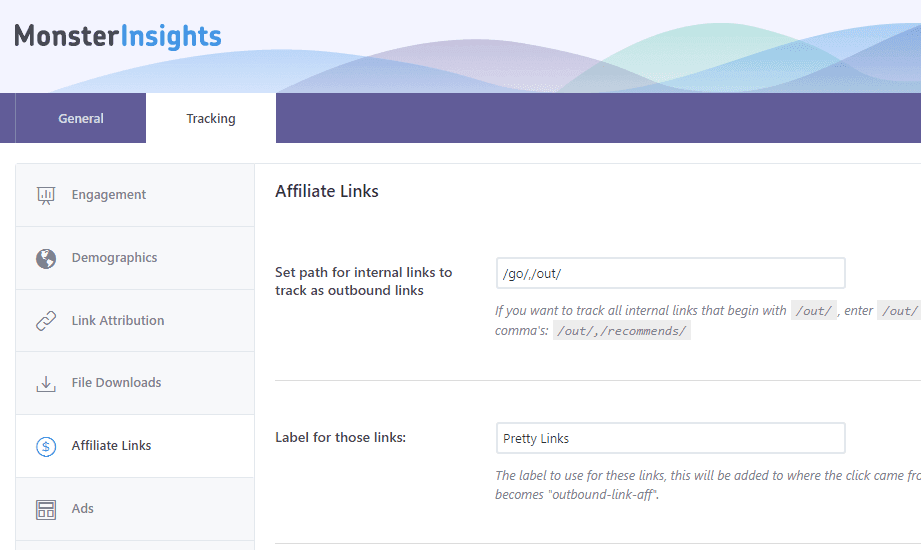Click the Engagement presentation chart icon

coord(46,195)
